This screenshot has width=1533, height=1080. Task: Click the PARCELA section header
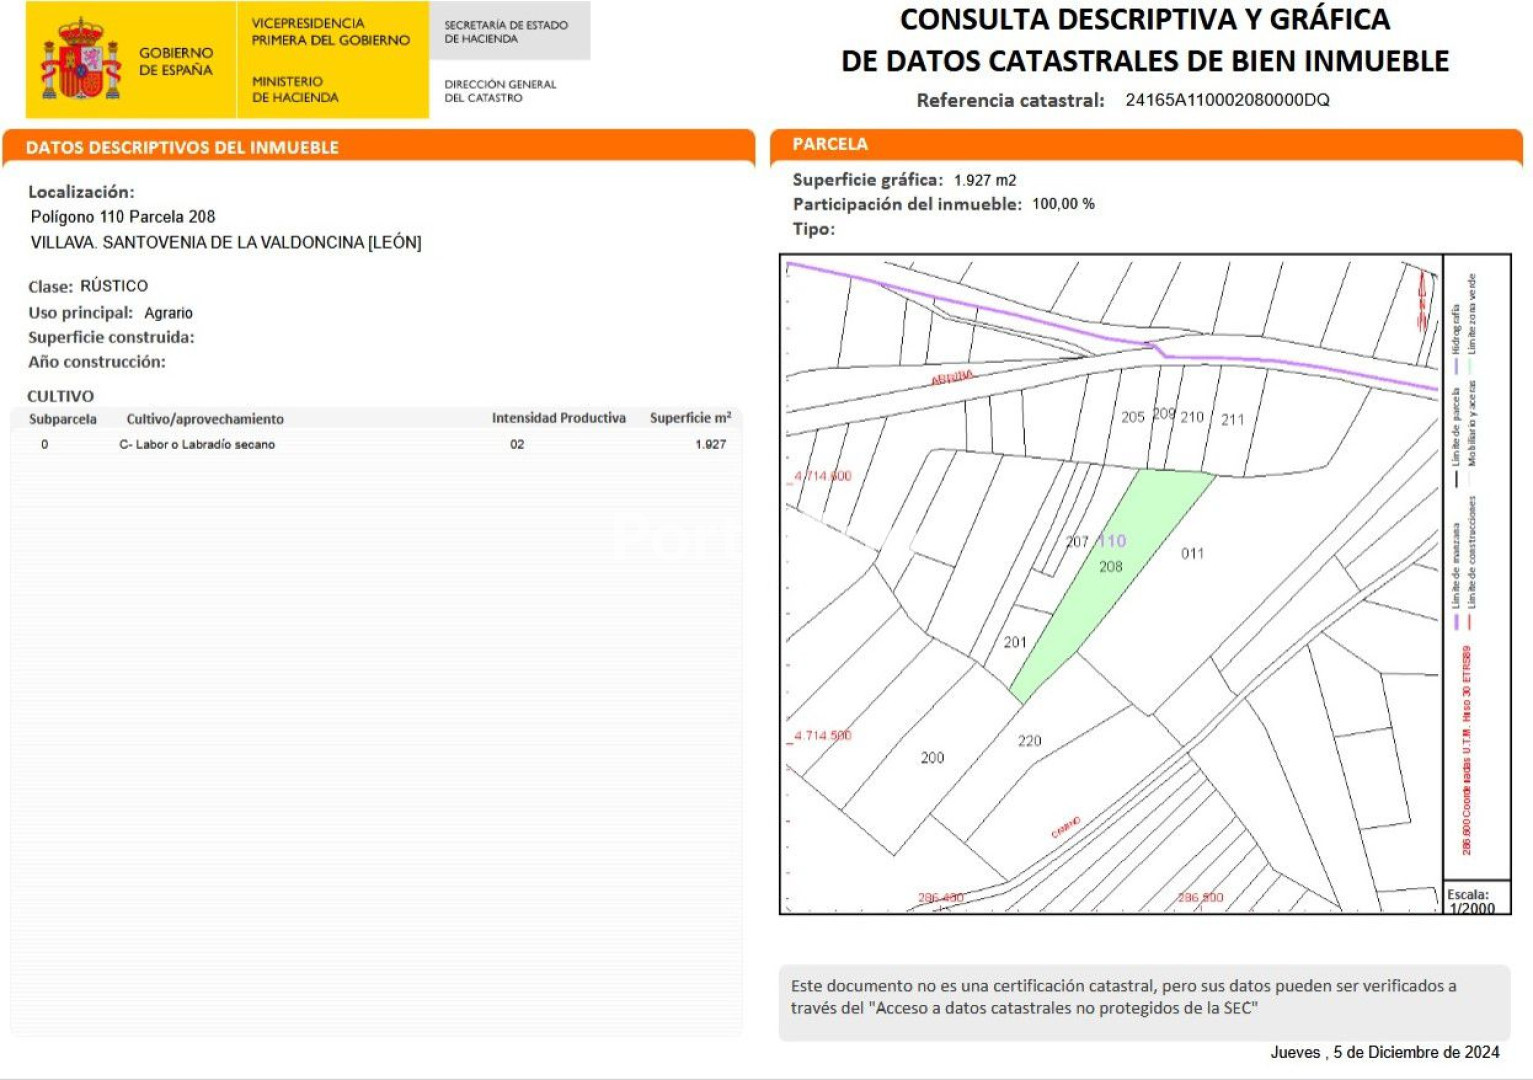[x=830, y=144]
